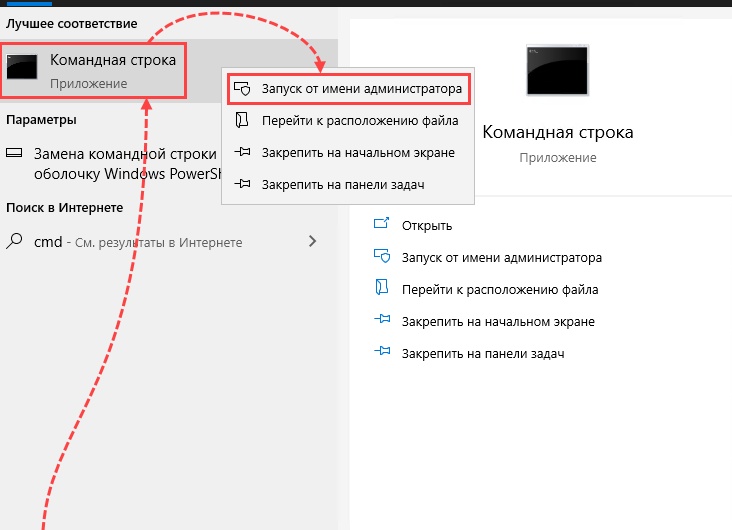Click the settings icon beside Замена командной строки
This screenshot has height=530, width=732.
(14, 152)
